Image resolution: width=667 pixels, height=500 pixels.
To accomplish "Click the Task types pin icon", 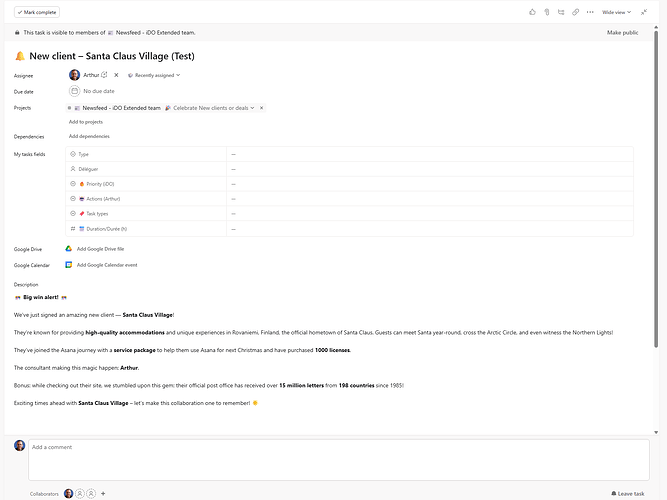I will pyautogui.click(x=82, y=214).
